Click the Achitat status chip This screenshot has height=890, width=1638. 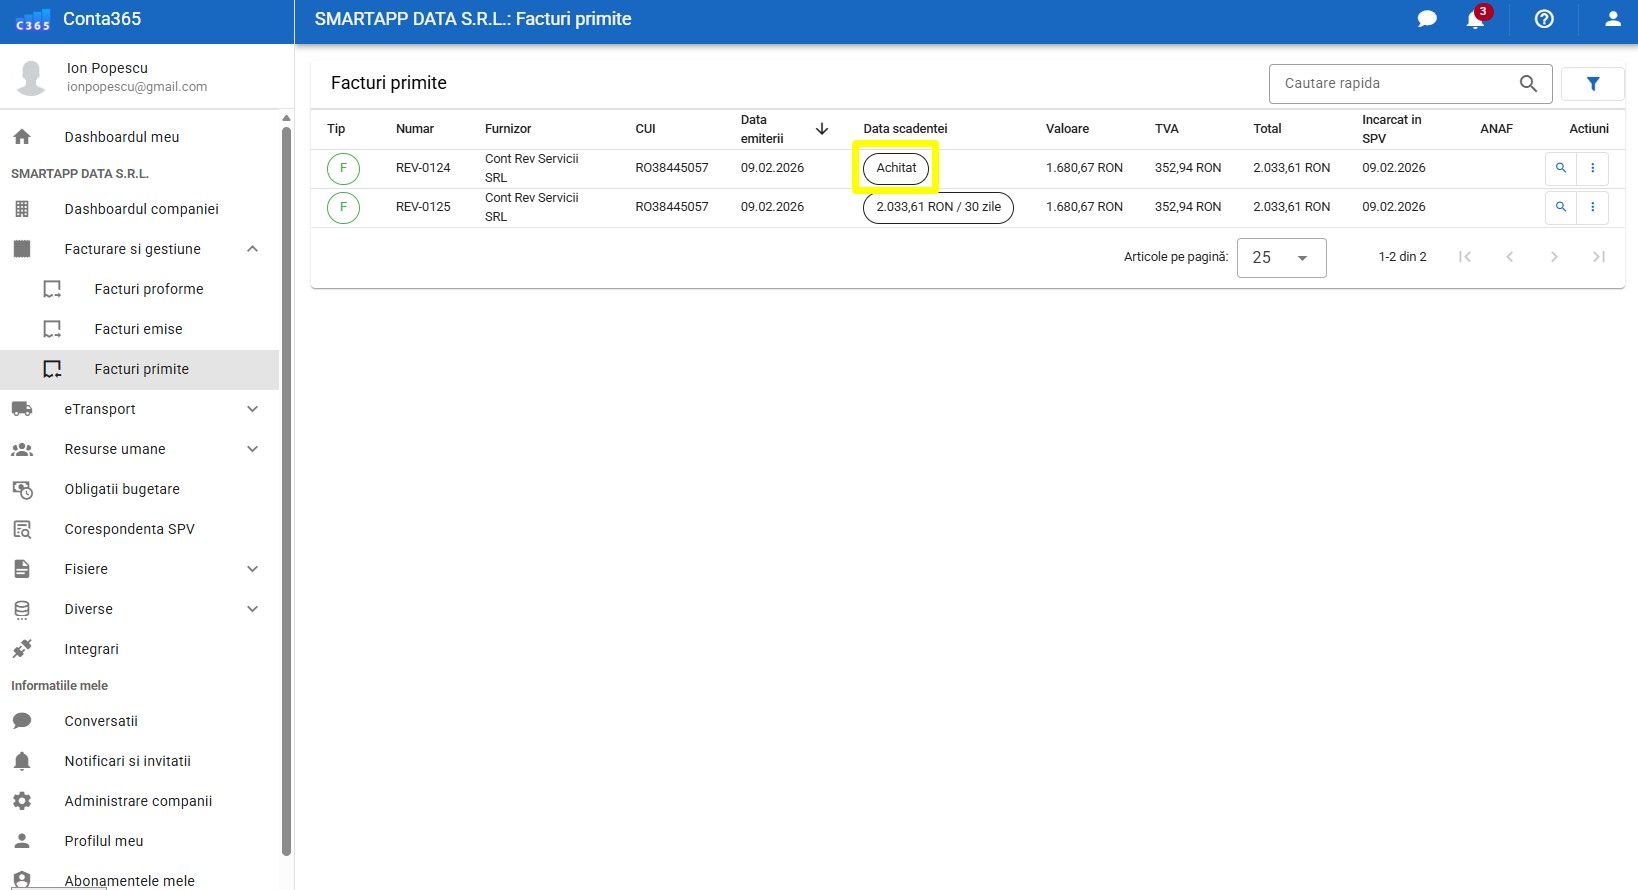(896, 168)
